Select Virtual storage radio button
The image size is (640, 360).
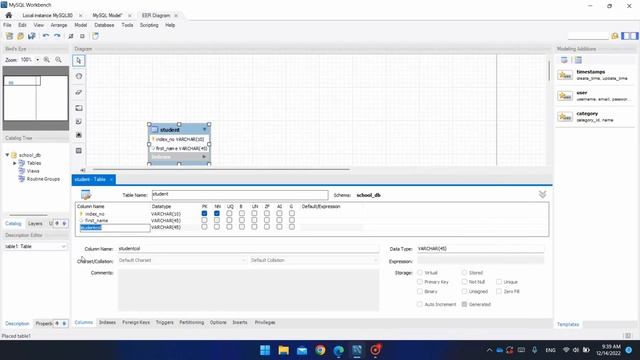coord(420,272)
